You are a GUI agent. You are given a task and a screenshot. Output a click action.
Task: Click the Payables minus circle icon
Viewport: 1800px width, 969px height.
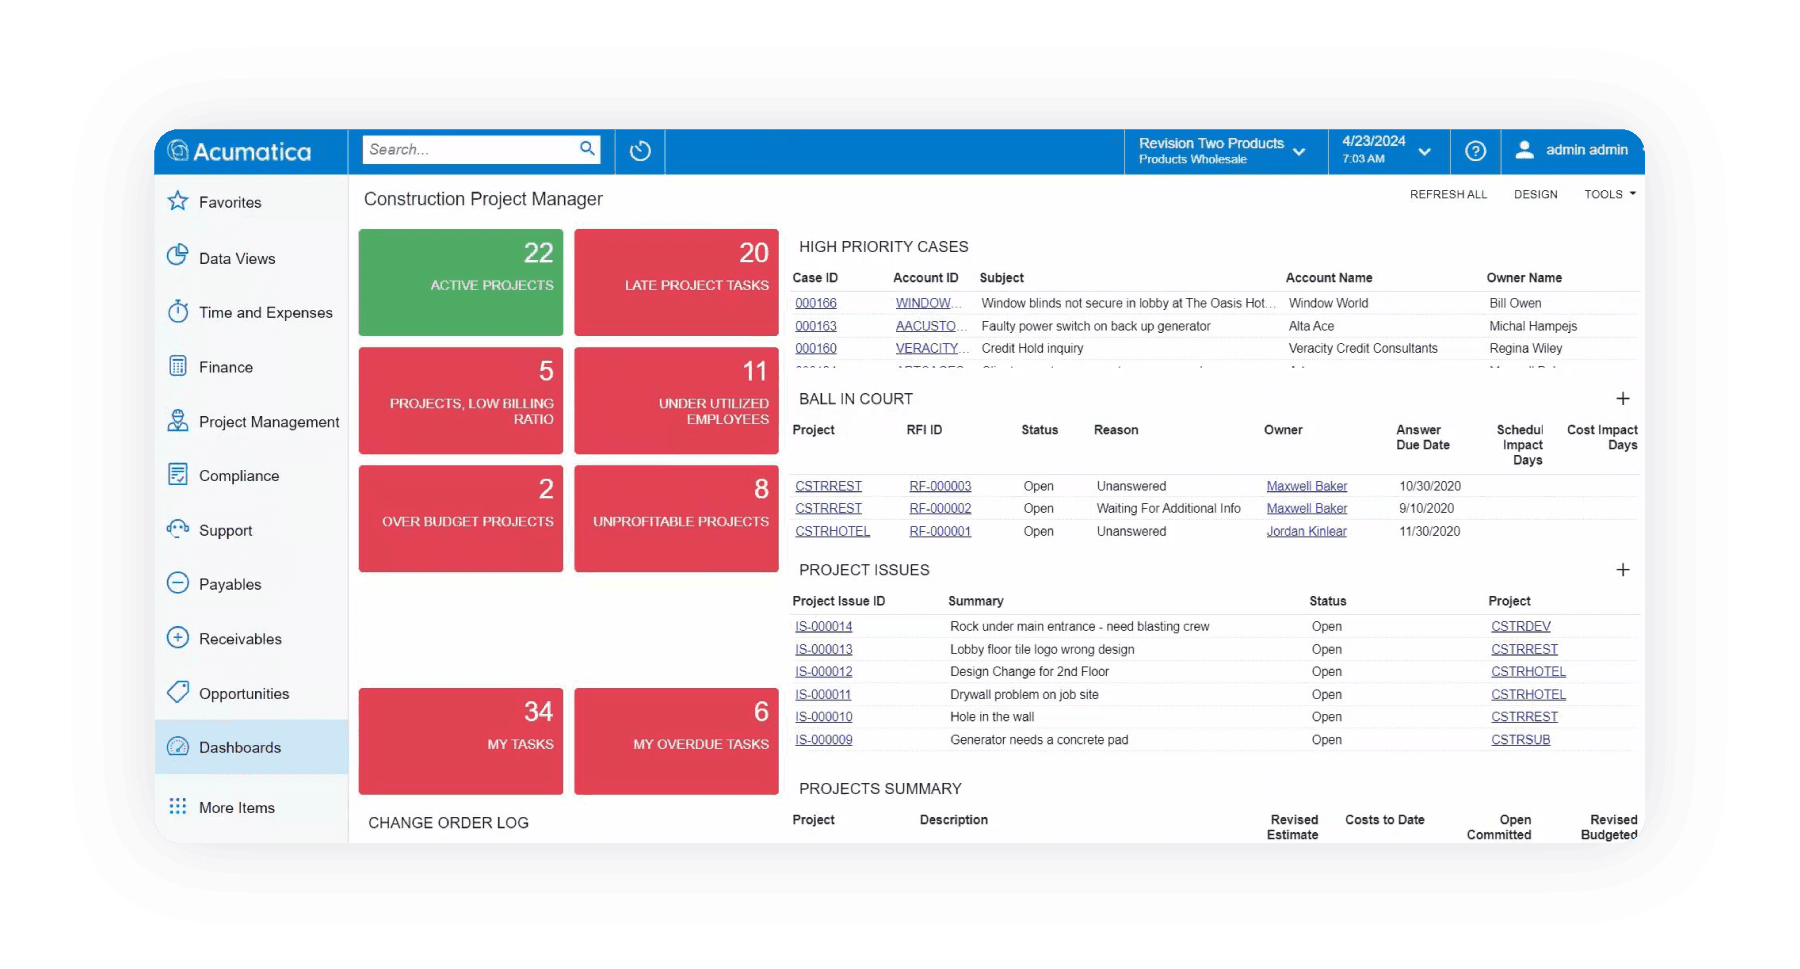pos(178,583)
